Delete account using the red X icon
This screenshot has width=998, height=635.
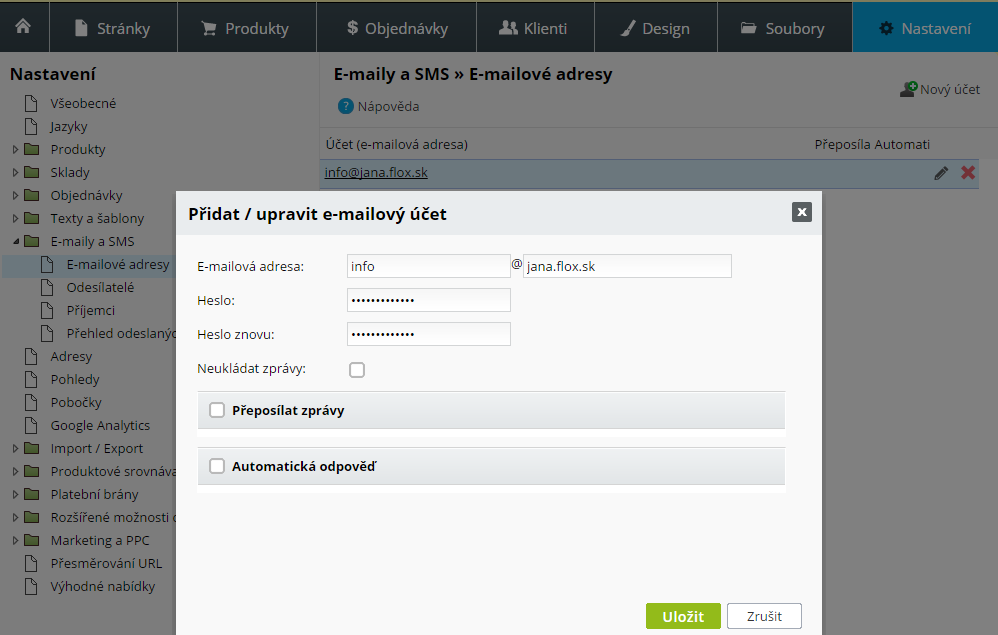click(x=968, y=173)
